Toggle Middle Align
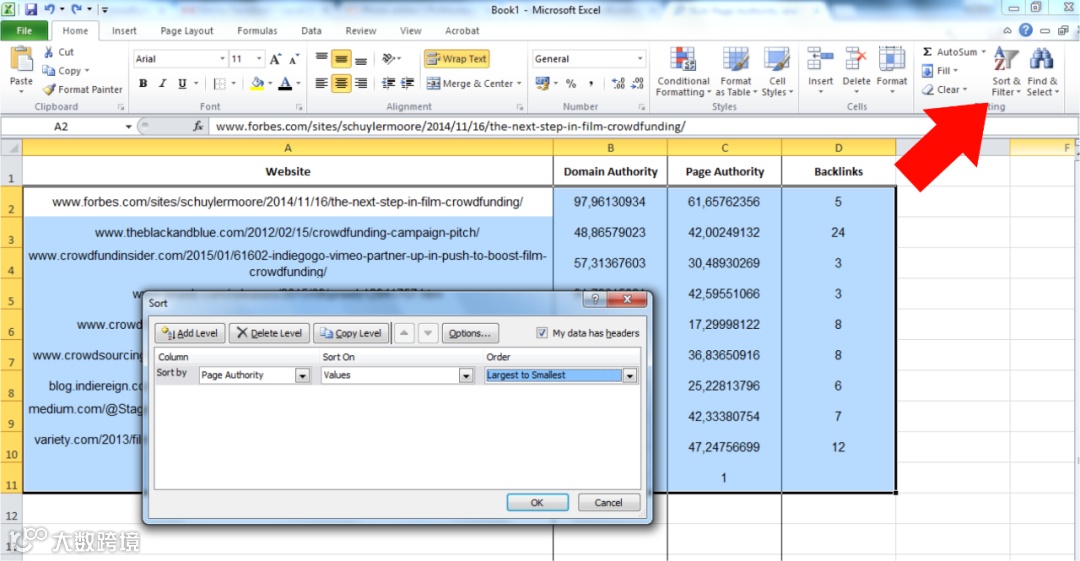 tap(341, 59)
